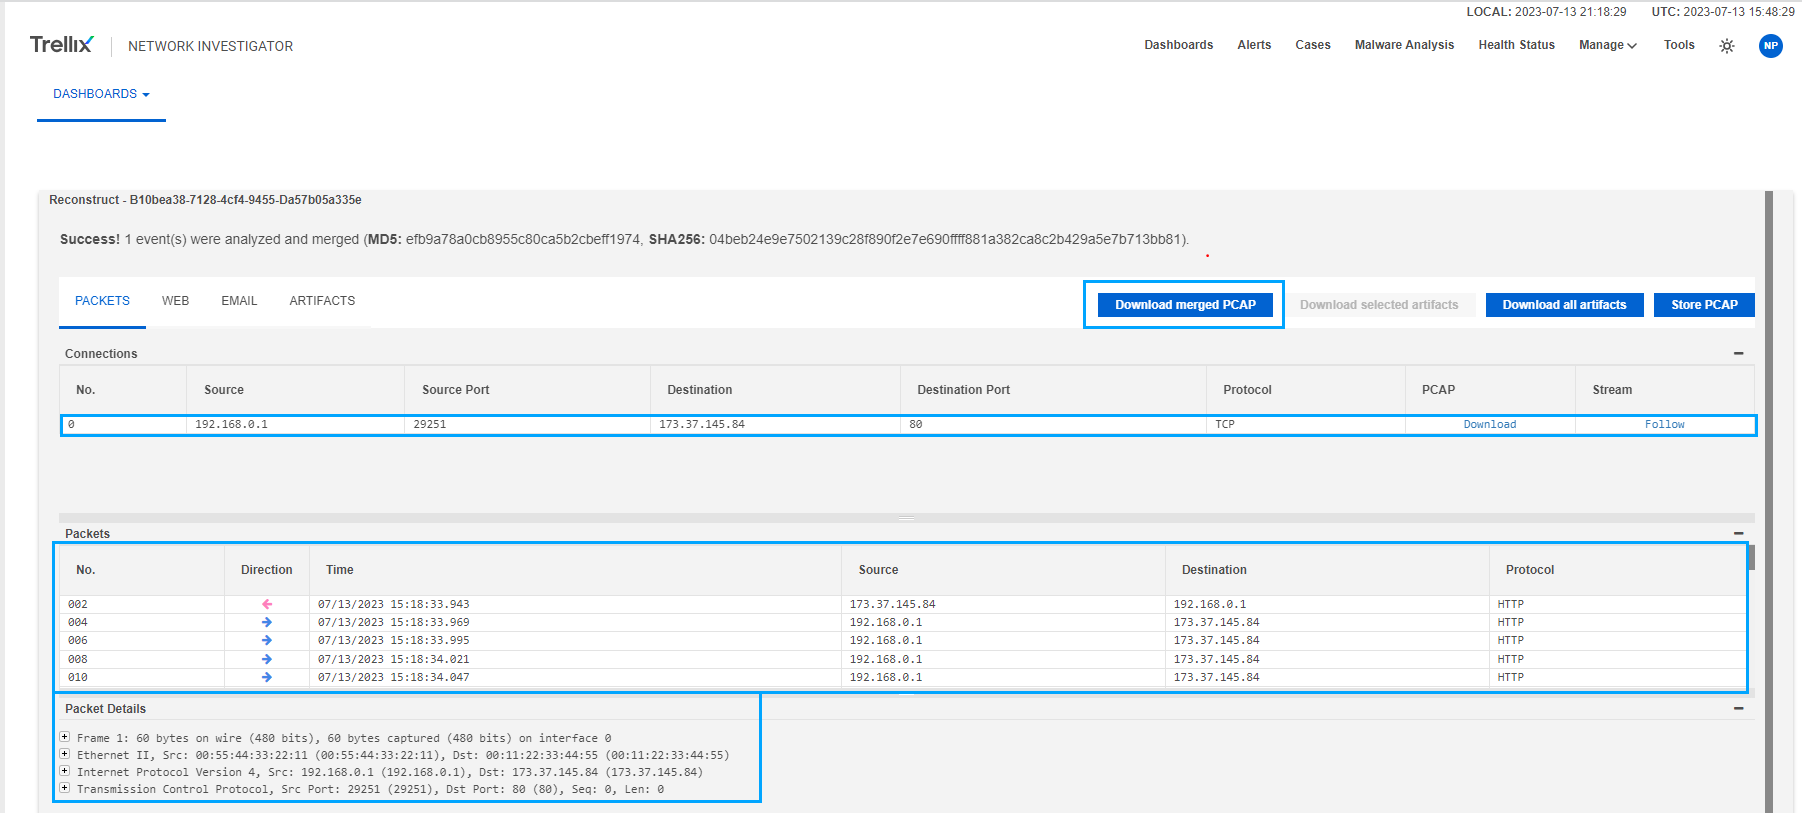The image size is (1802, 813).
Task: Switch to the WEB tab
Action: click(x=175, y=301)
